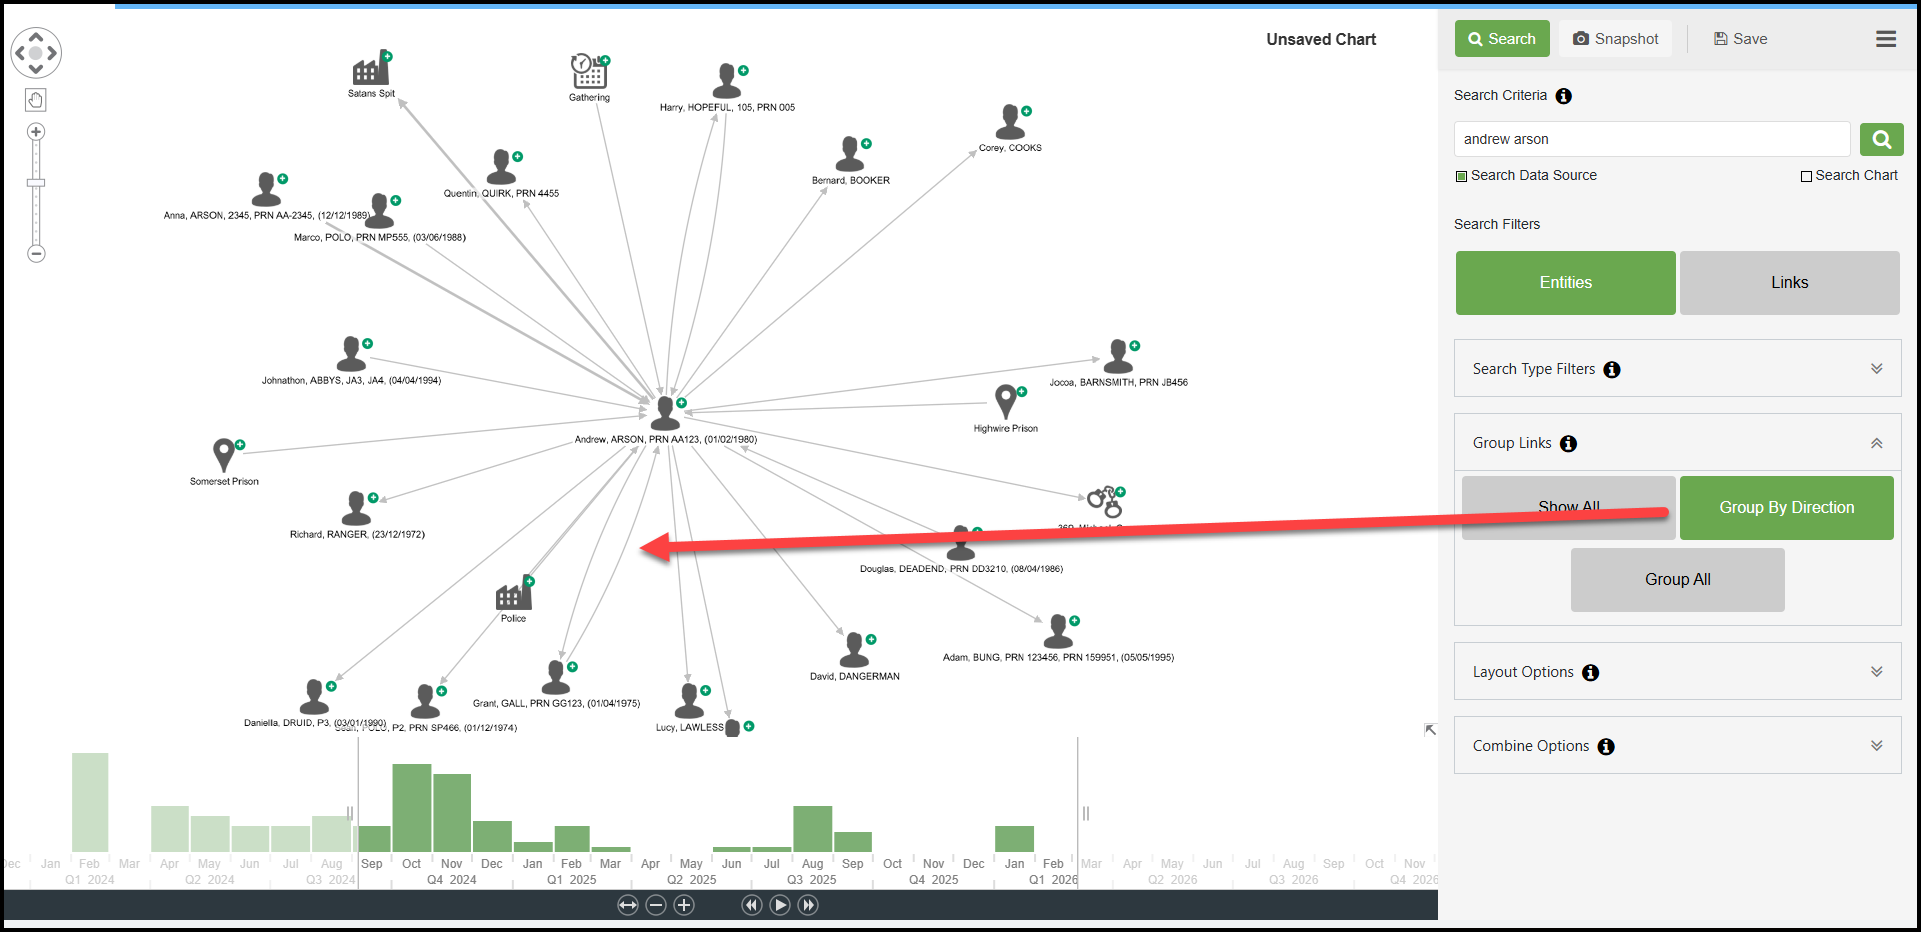Click the Somerset Prison location pin
This screenshot has width=1921, height=932.
coord(224,455)
